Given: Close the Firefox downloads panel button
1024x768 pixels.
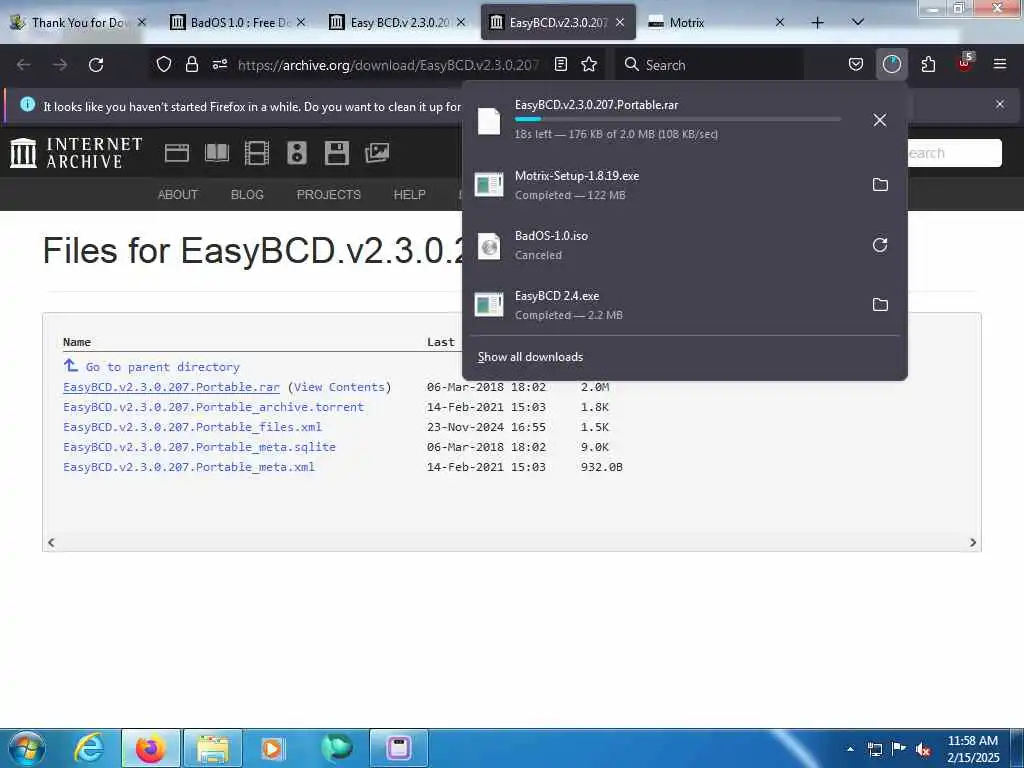Looking at the screenshot, I should click(x=891, y=64).
